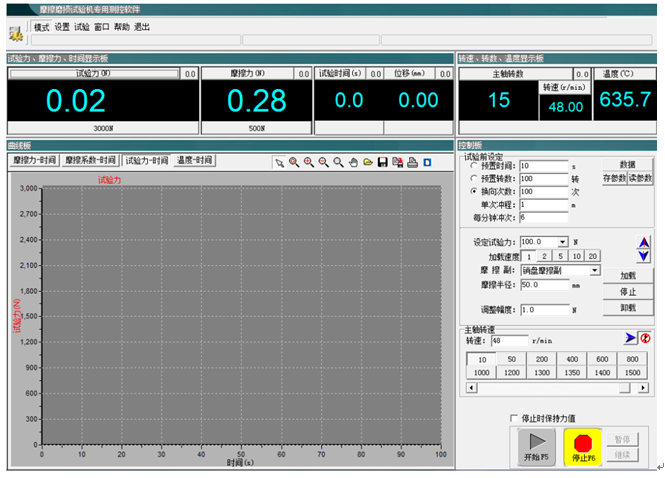Select the 预置转数 radio button
This screenshot has height=478, width=665.
pos(473,178)
